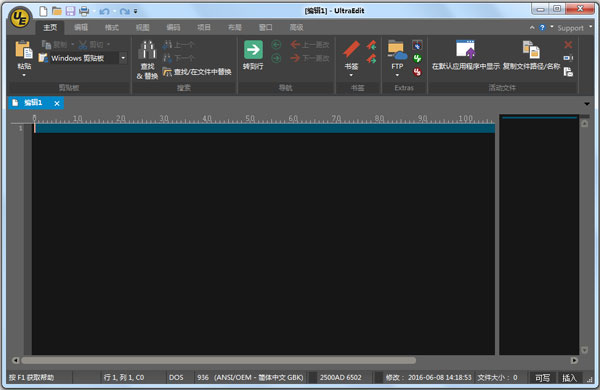Click the Copy (复制) icon in ribbon
The width and height of the screenshot is (600, 390).
[46, 45]
